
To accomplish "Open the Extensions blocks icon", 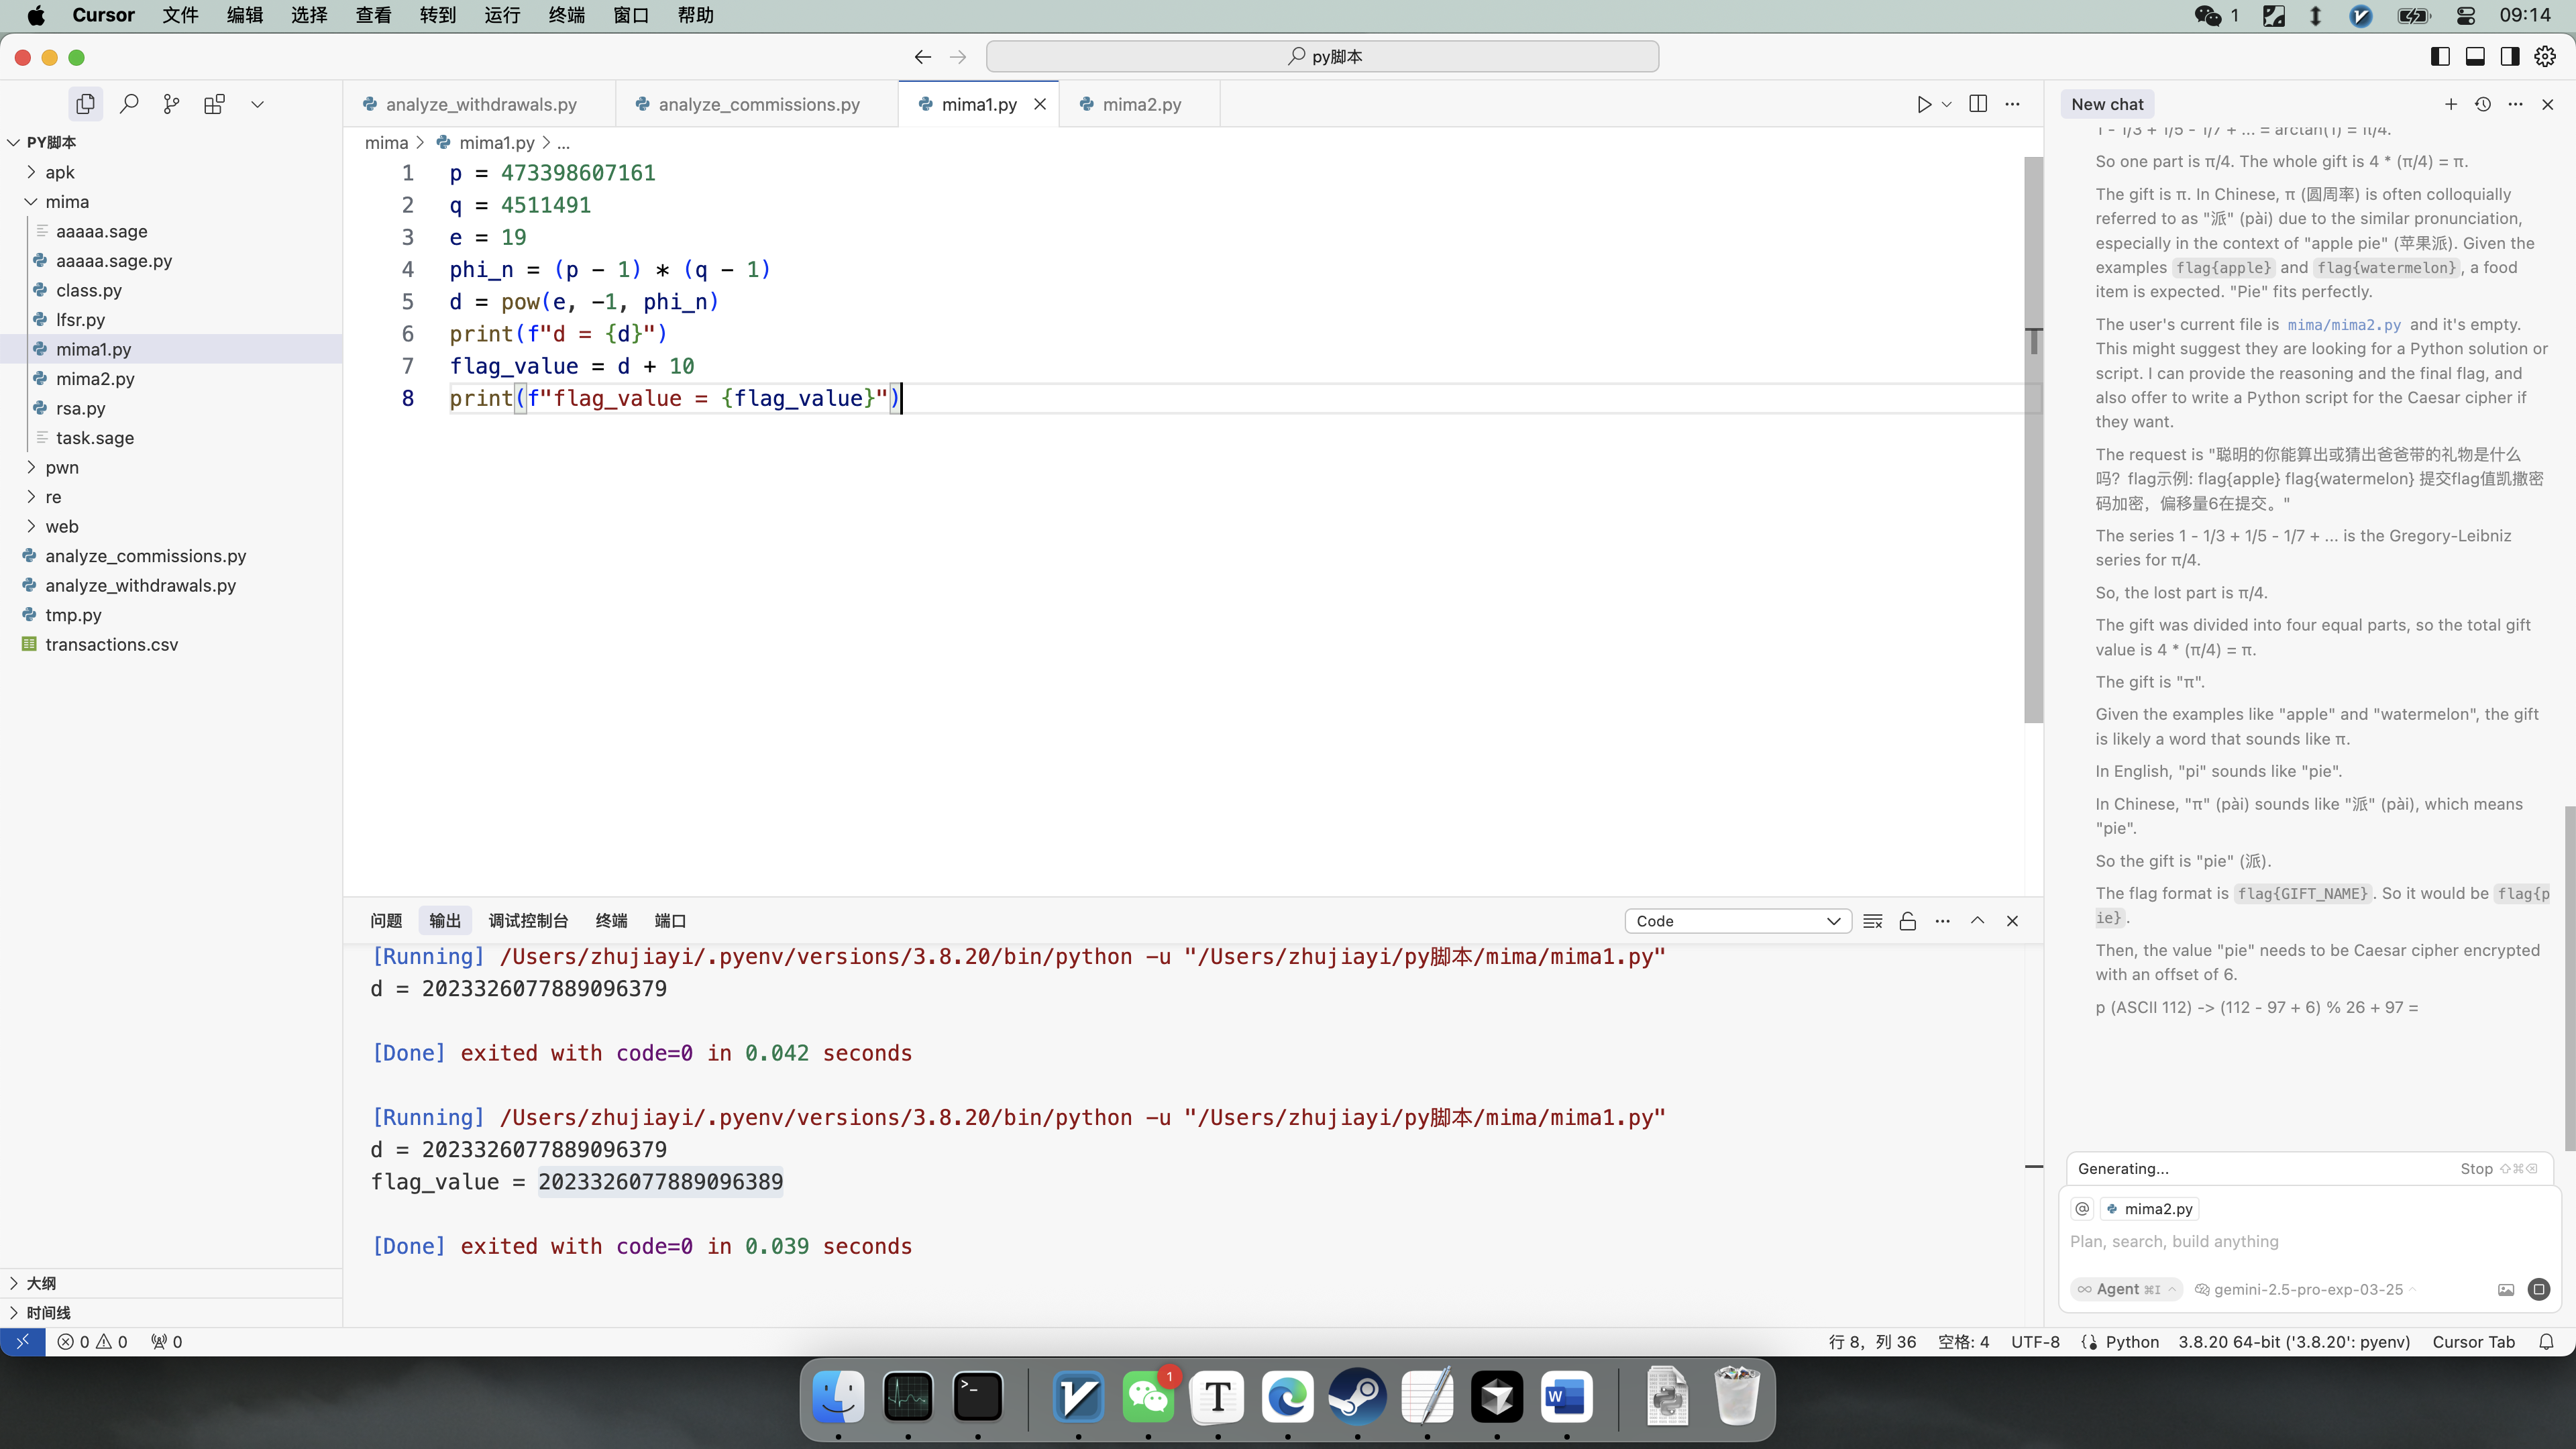I will pos(214,104).
